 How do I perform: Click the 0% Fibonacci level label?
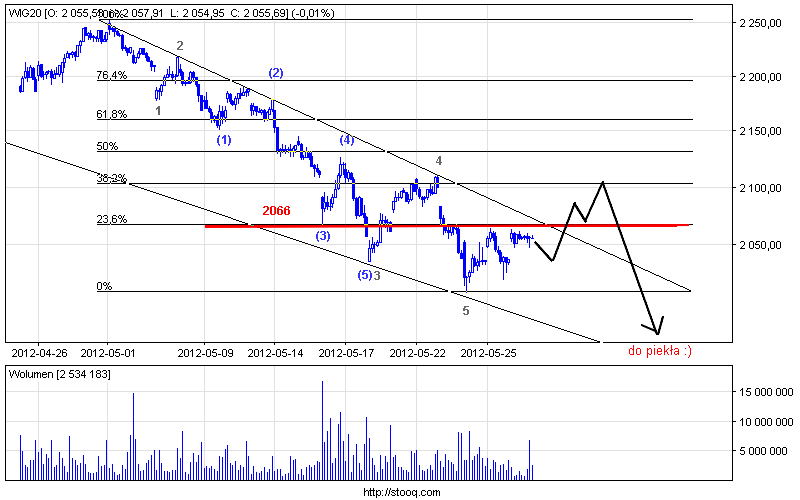pos(104,286)
